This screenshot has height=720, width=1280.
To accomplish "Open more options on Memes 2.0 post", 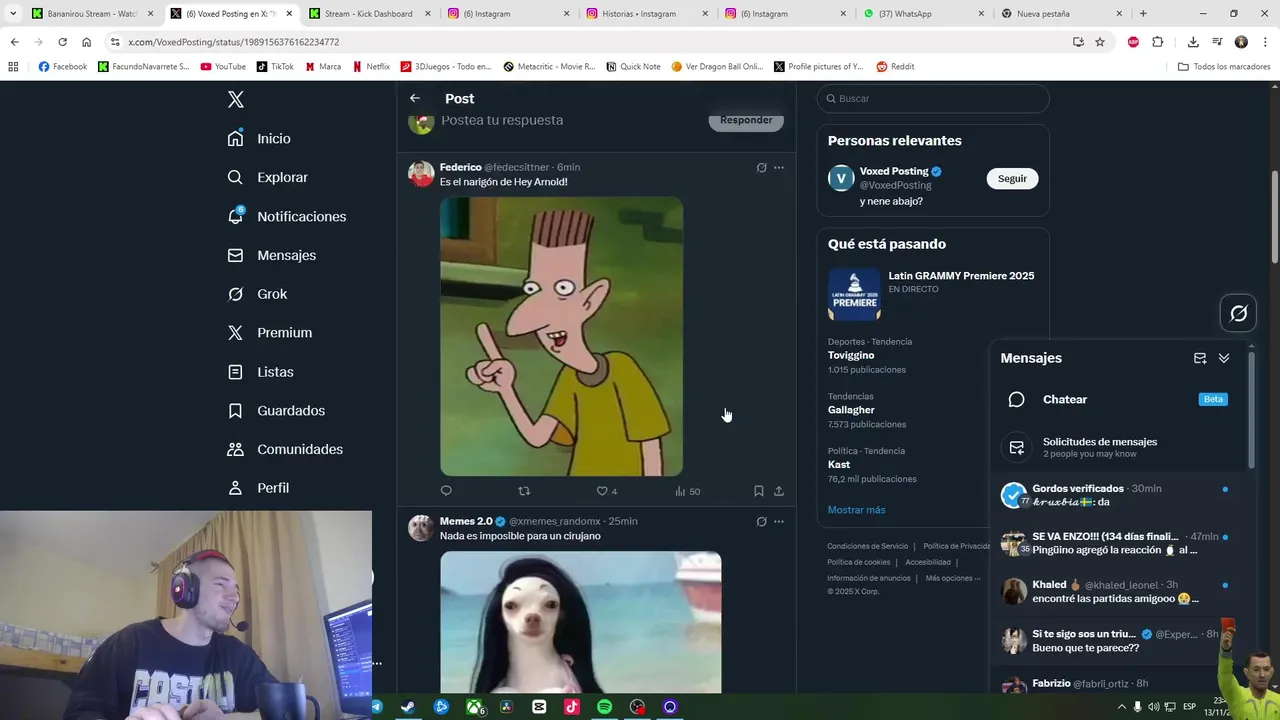I will point(779,521).
